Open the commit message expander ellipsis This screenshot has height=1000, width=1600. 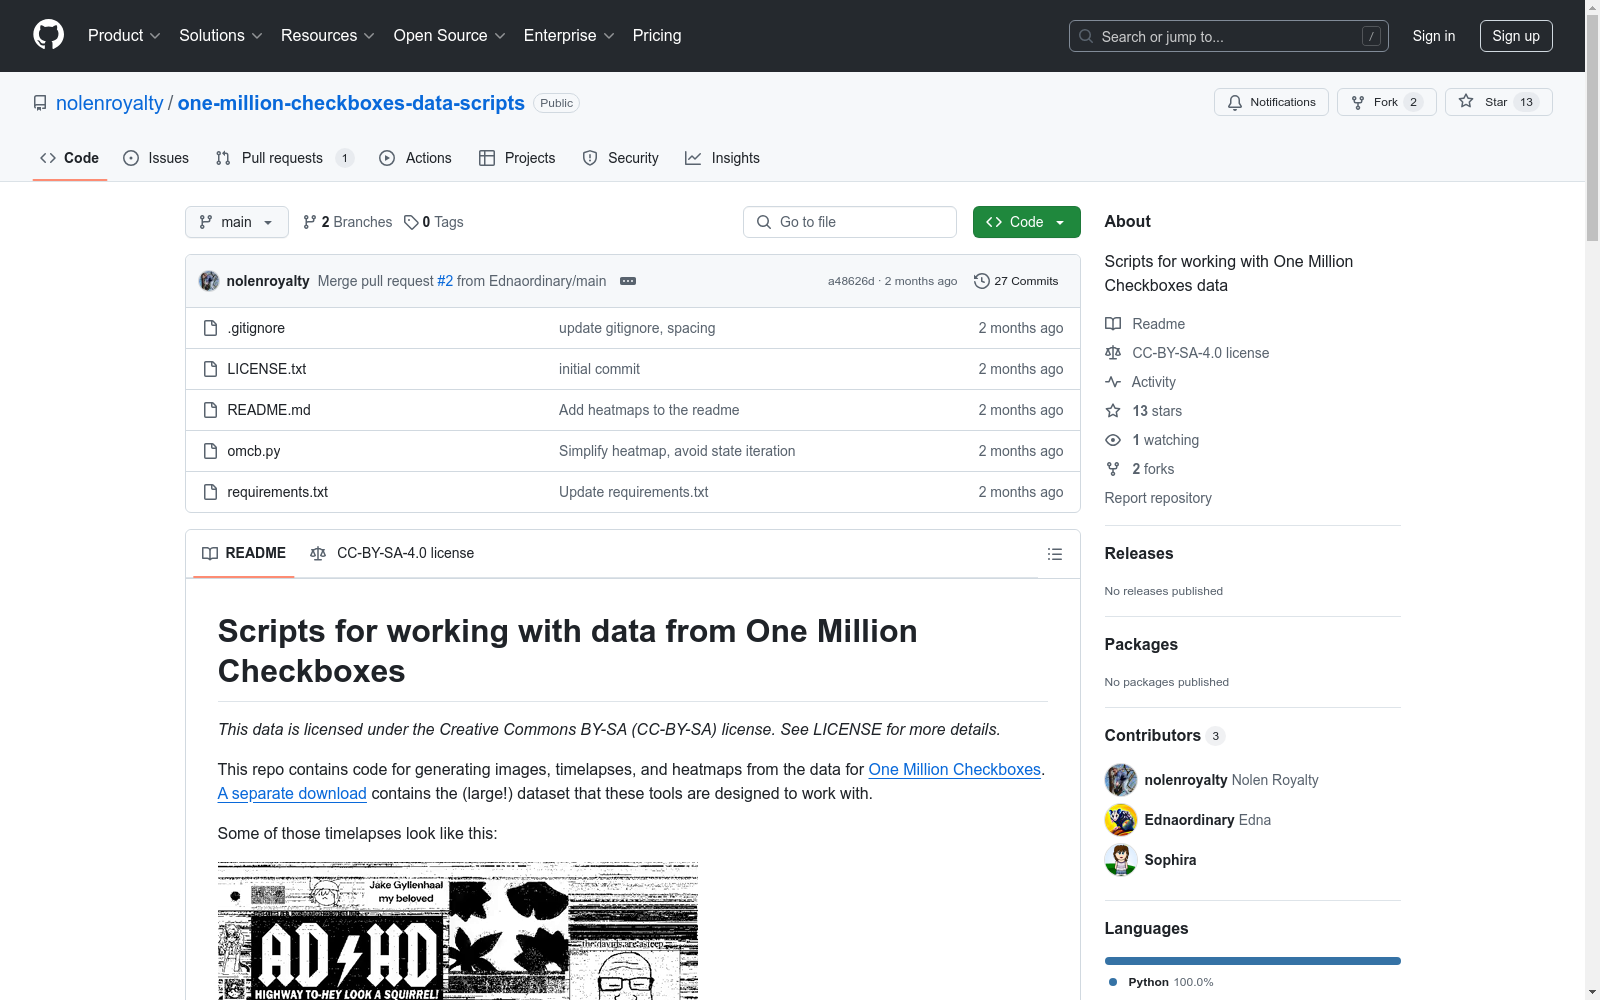628,281
